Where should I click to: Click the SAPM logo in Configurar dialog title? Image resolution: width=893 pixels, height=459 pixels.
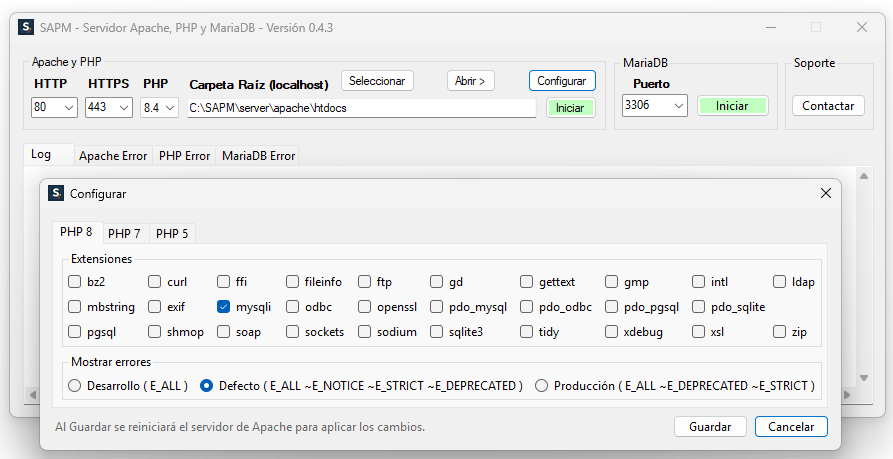point(56,193)
